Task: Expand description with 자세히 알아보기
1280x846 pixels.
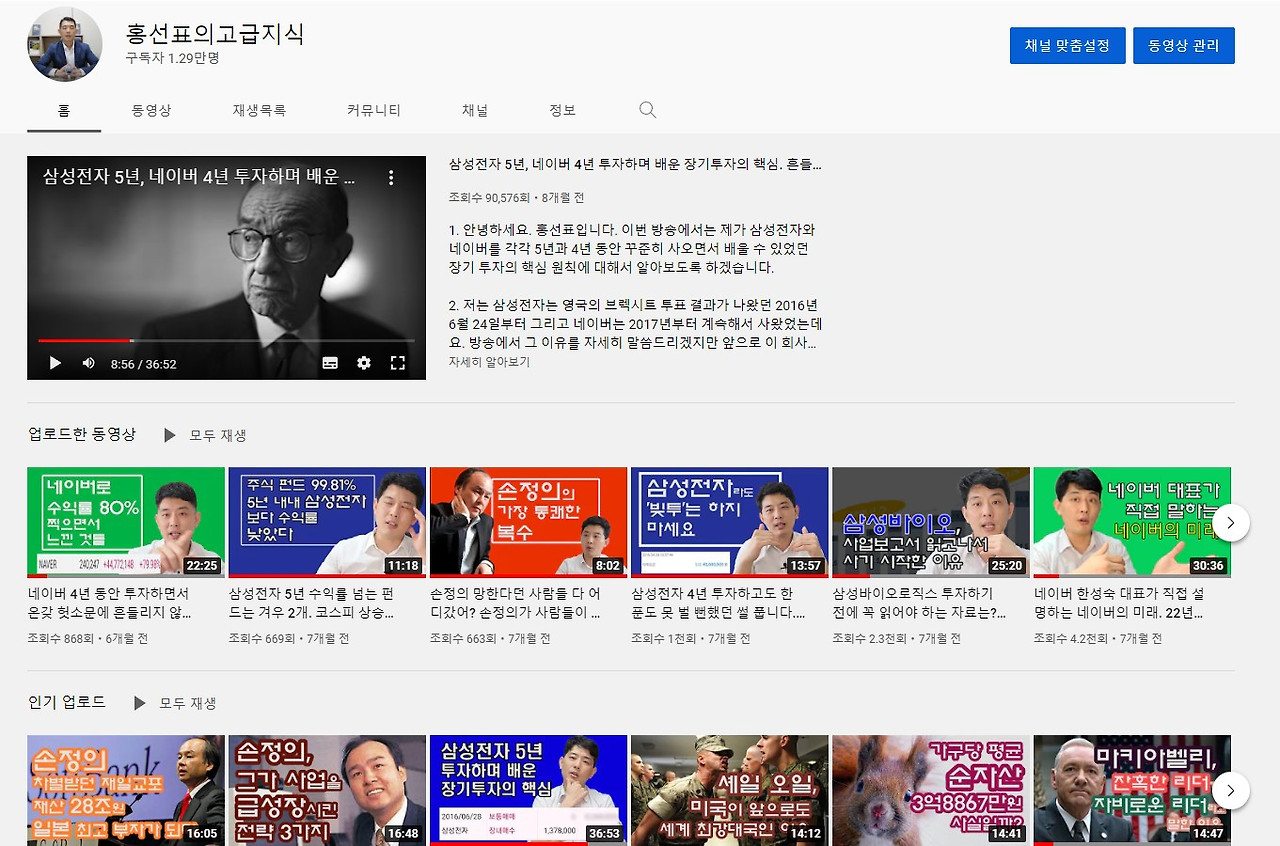Action: [x=489, y=362]
